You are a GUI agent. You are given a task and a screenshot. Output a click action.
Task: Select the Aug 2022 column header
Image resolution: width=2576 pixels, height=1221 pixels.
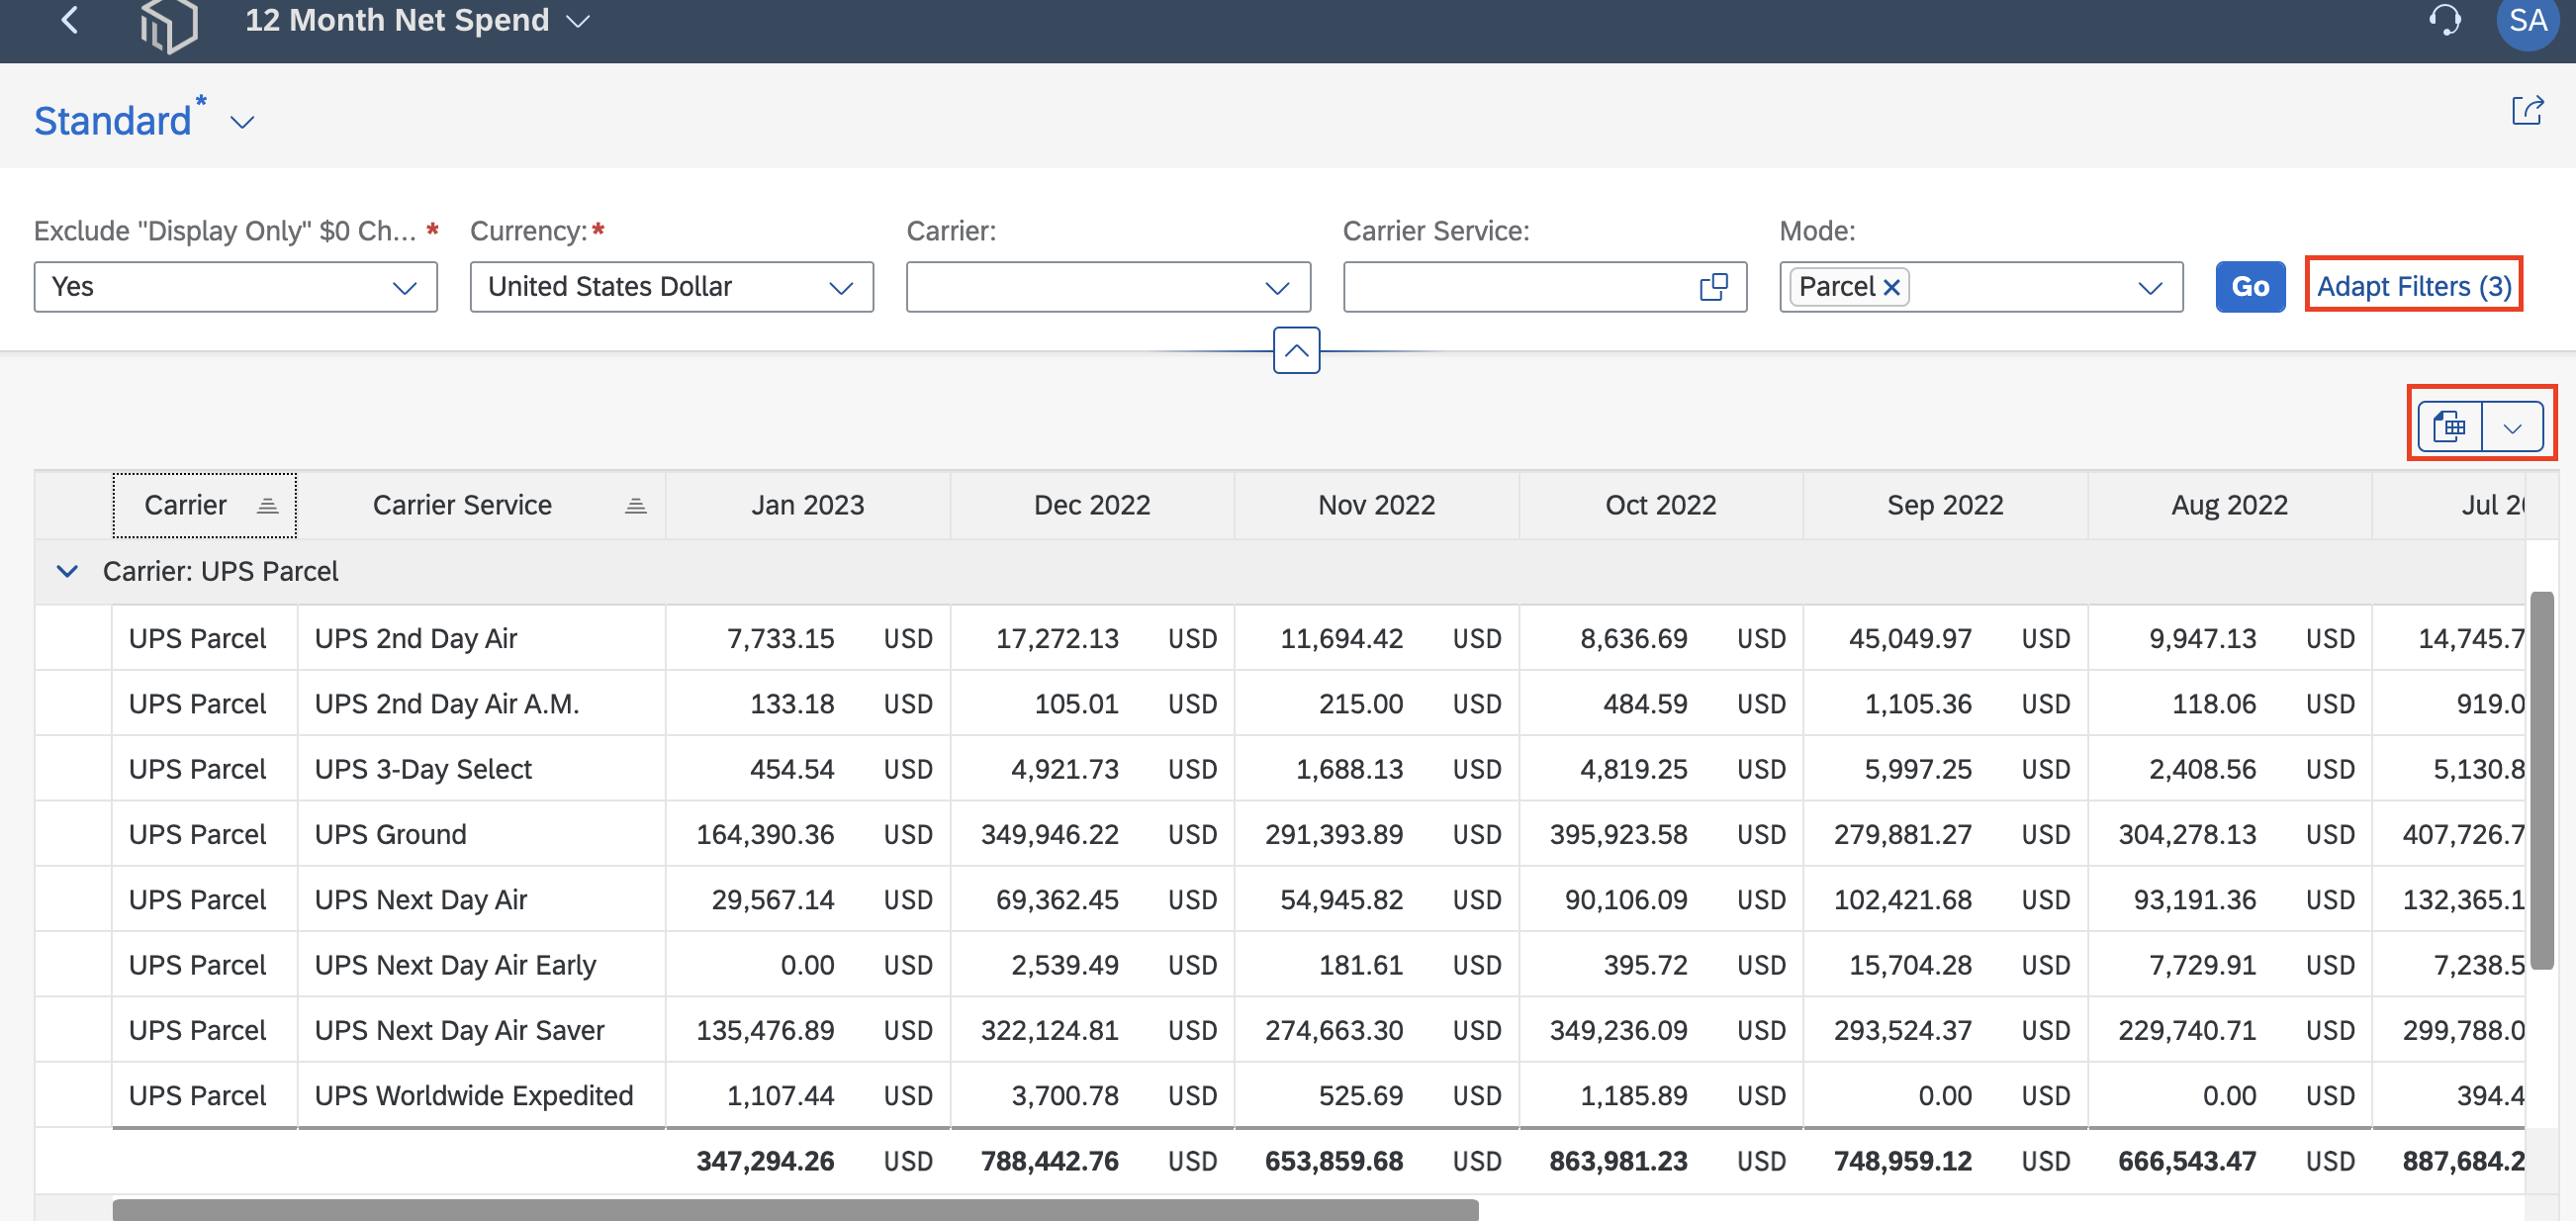tap(2229, 505)
